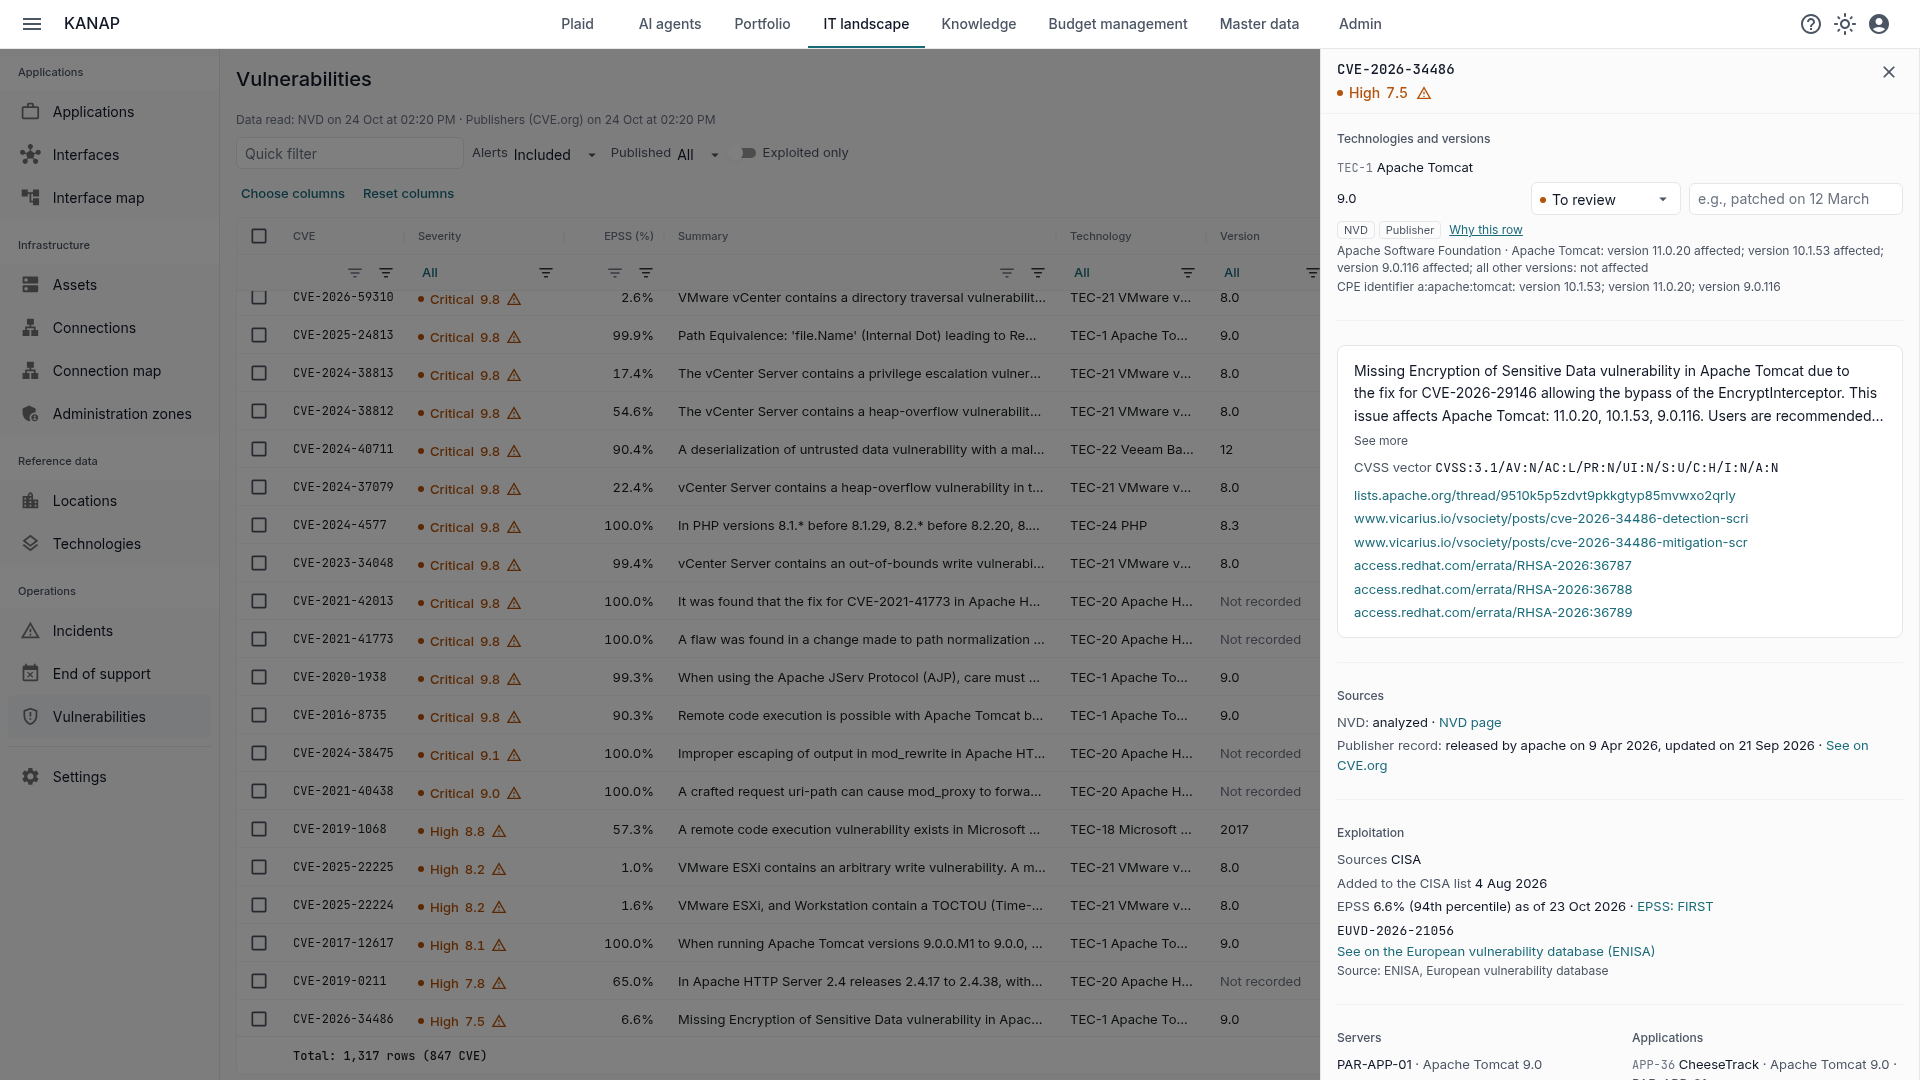This screenshot has height=1080, width=1920.
Task: Toggle light/dark theme sun icon
Action: pyautogui.click(x=1845, y=24)
